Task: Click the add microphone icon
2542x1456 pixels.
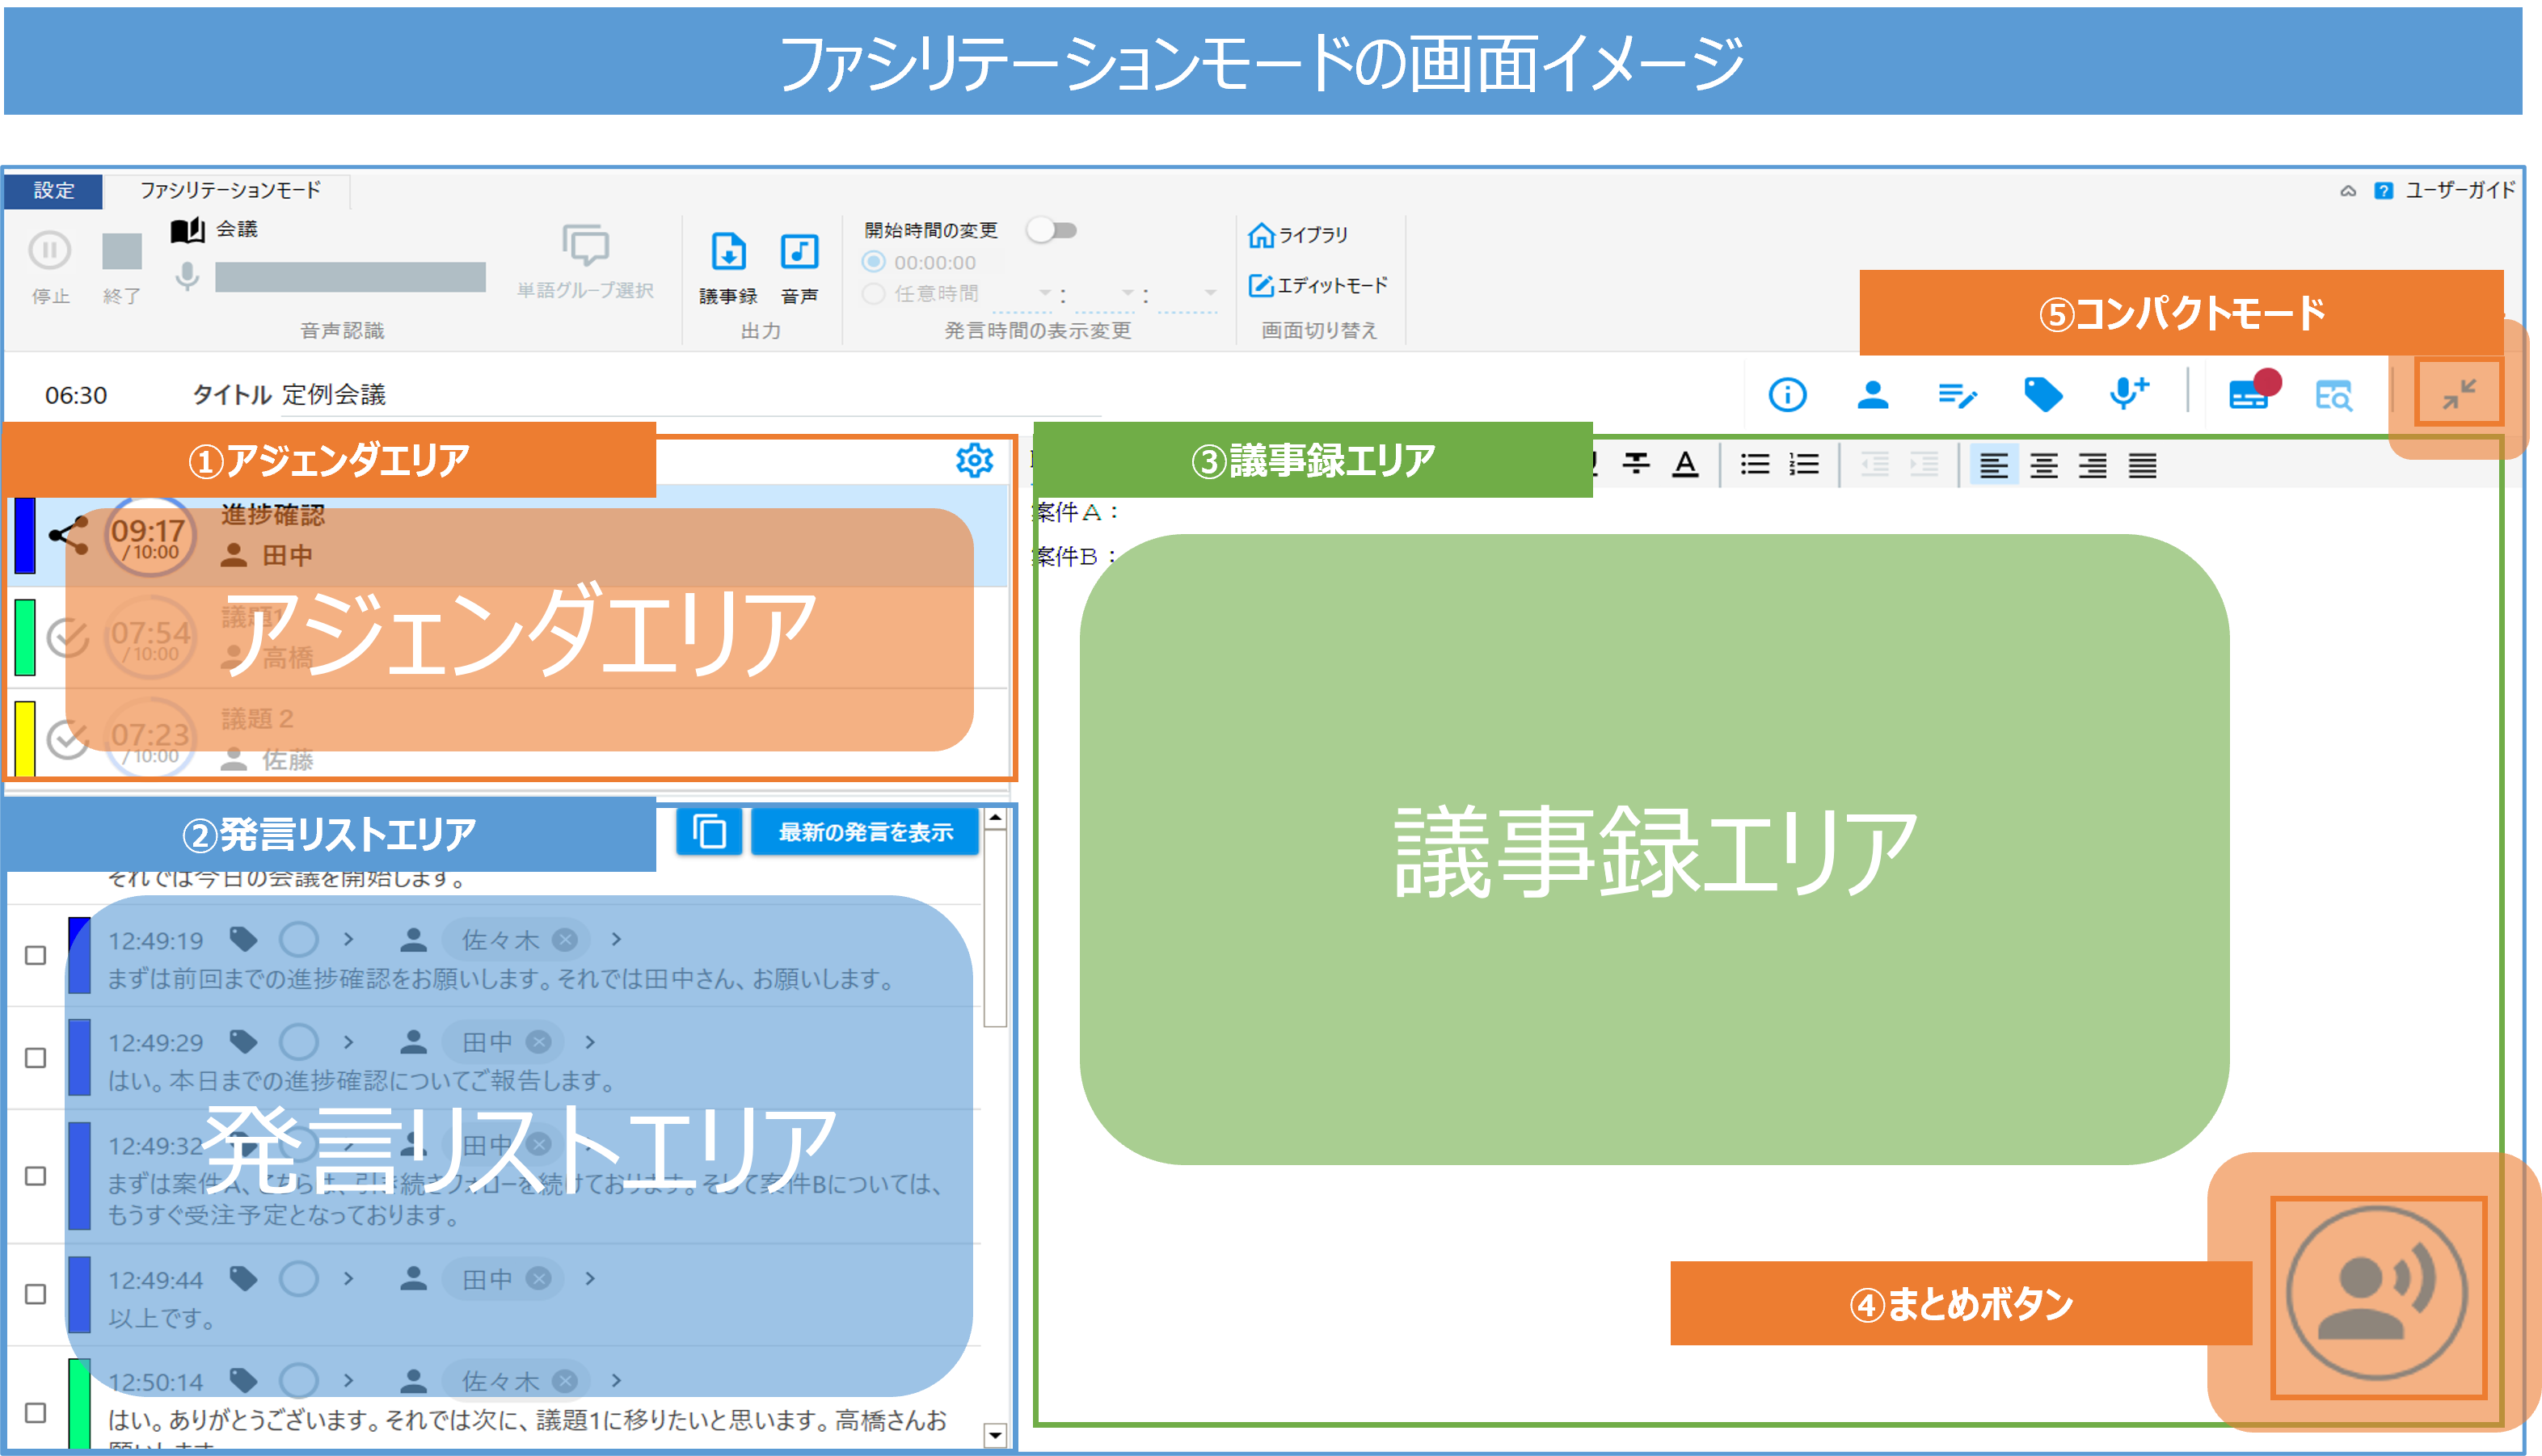Action: tap(2128, 393)
